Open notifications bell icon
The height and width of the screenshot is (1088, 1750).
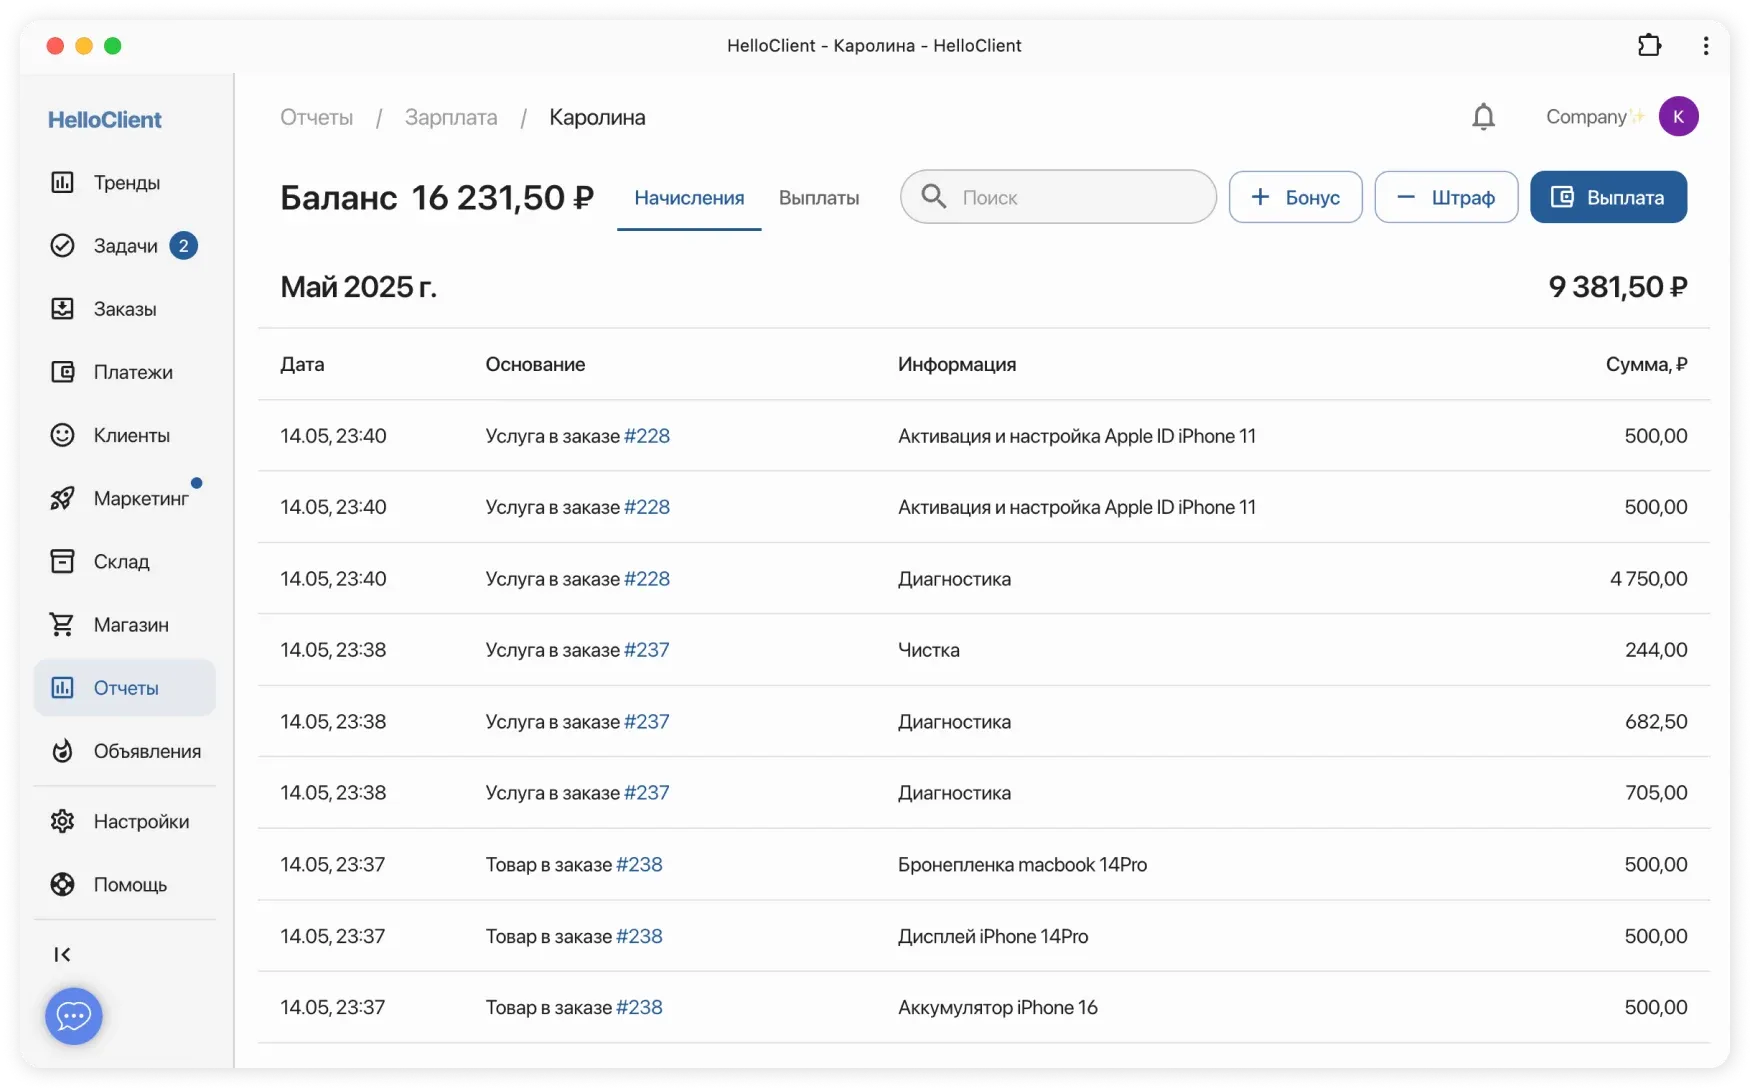point(1483,117)
